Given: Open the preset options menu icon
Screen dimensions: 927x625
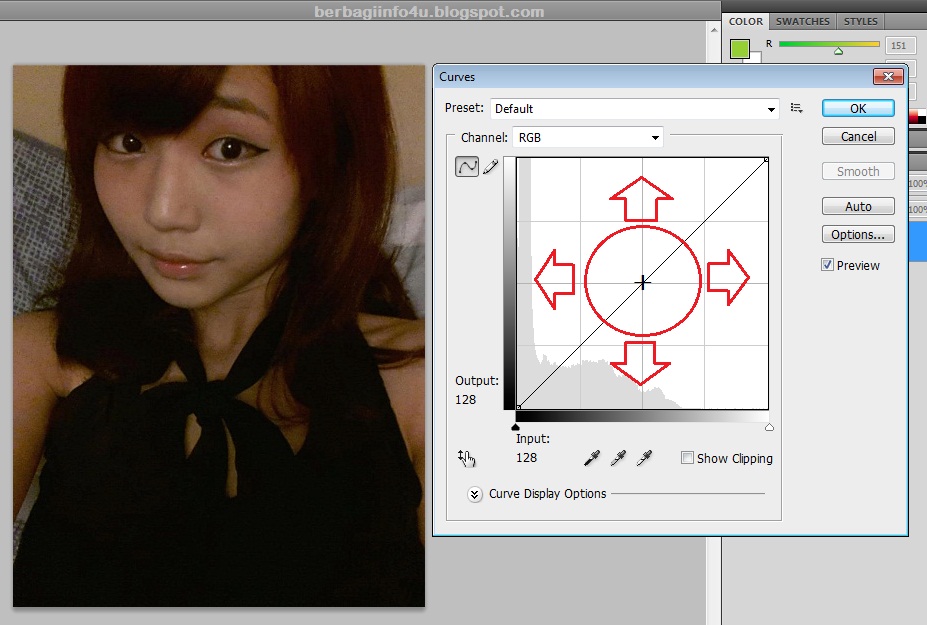Looking at the screenshot, I should tap(796, 108).
